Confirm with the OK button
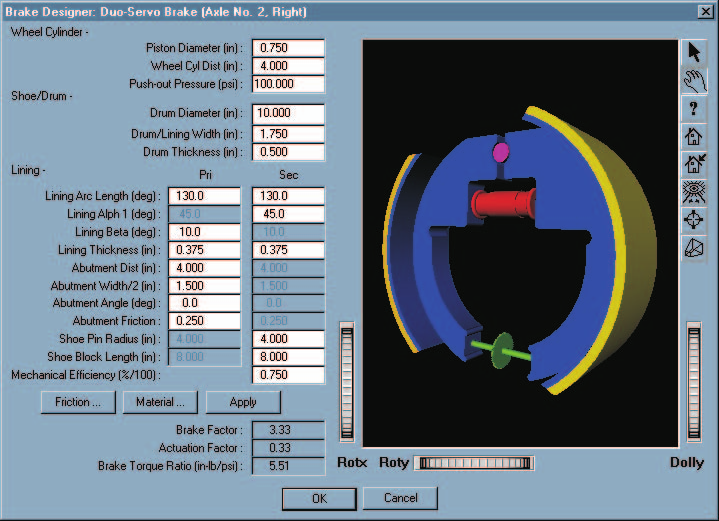 coord(319,499)
